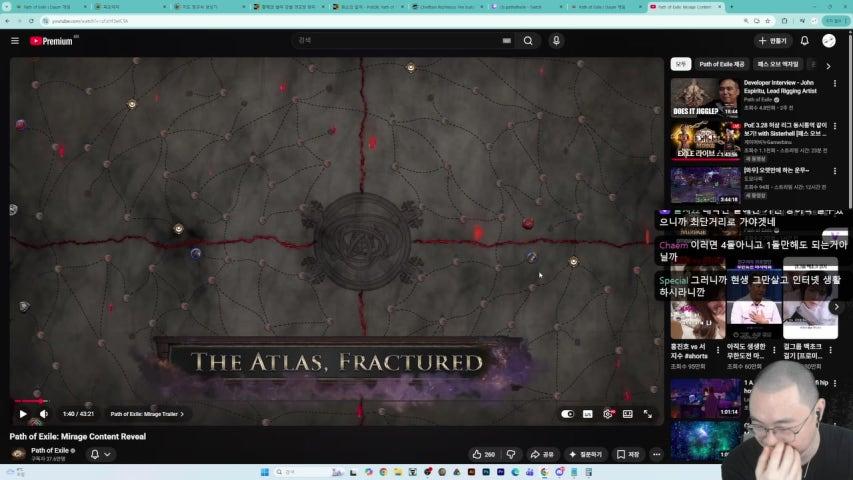Enter fullscreen mode

(648, 414)
